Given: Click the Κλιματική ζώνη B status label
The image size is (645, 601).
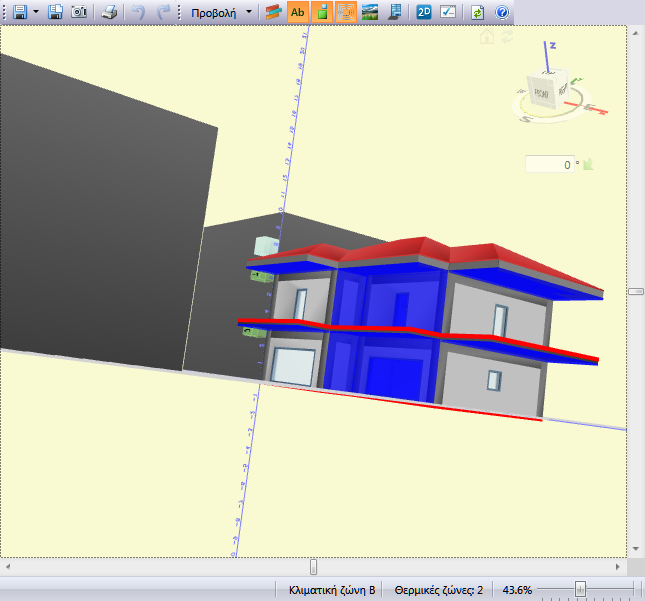Looking at the screenshot, I should coord(331,590).
